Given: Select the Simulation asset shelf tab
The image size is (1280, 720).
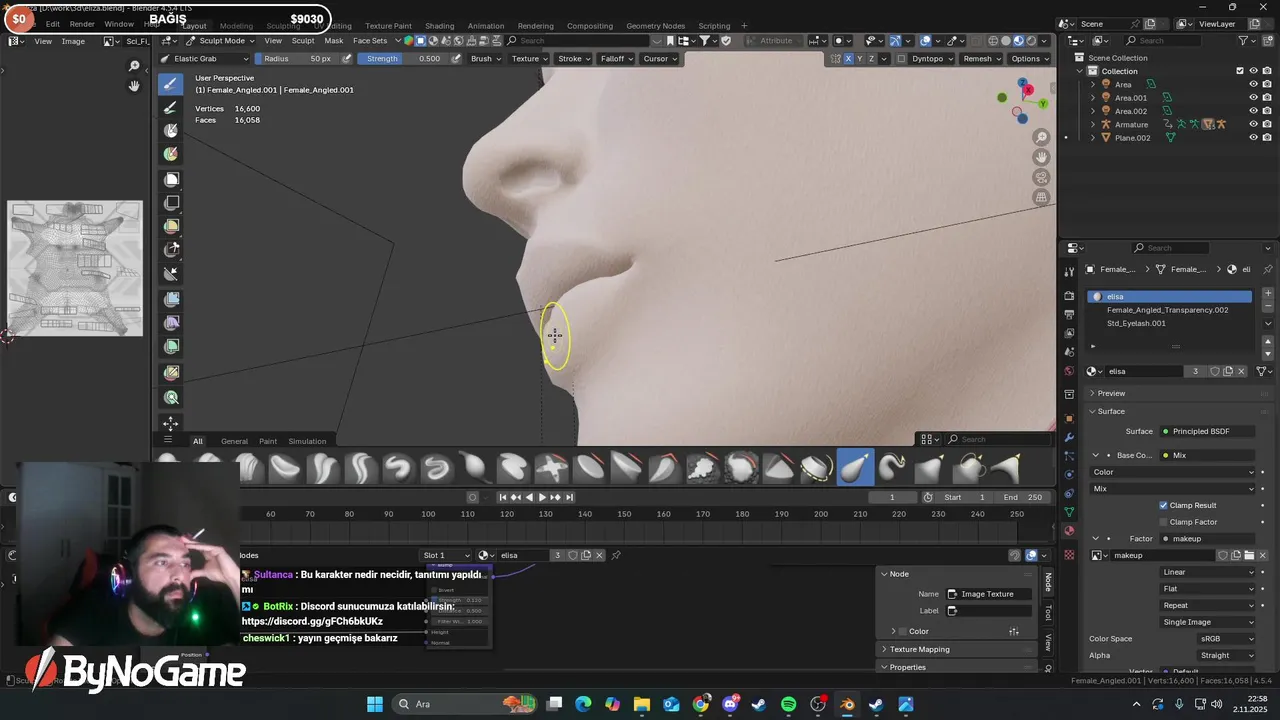Looking at the screenshot, I should pyautogui.click(x=307, y=441).
